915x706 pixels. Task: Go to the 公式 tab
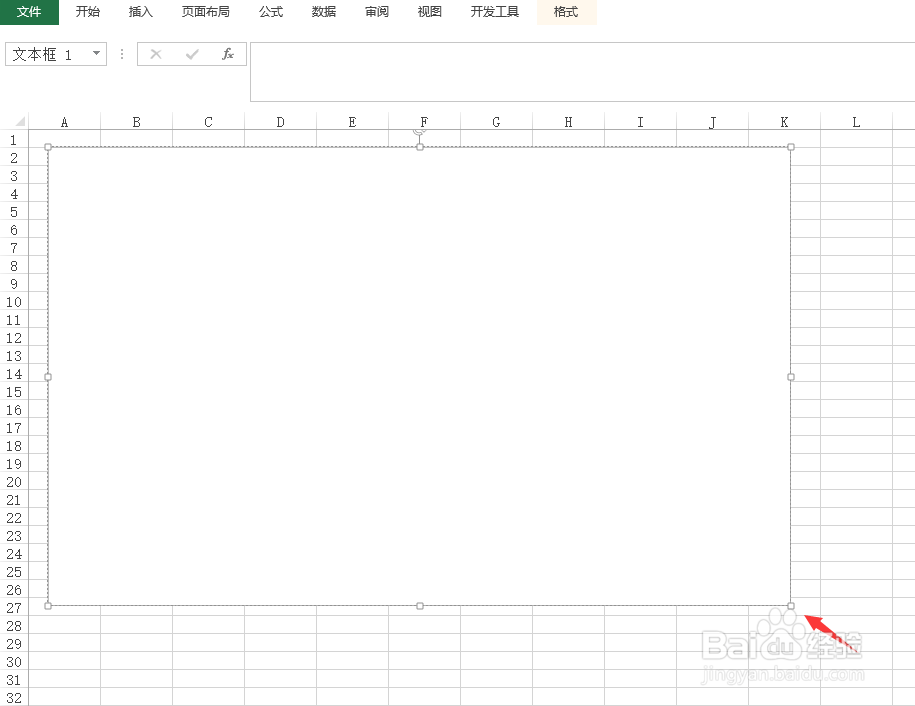(x=271, y=12)
